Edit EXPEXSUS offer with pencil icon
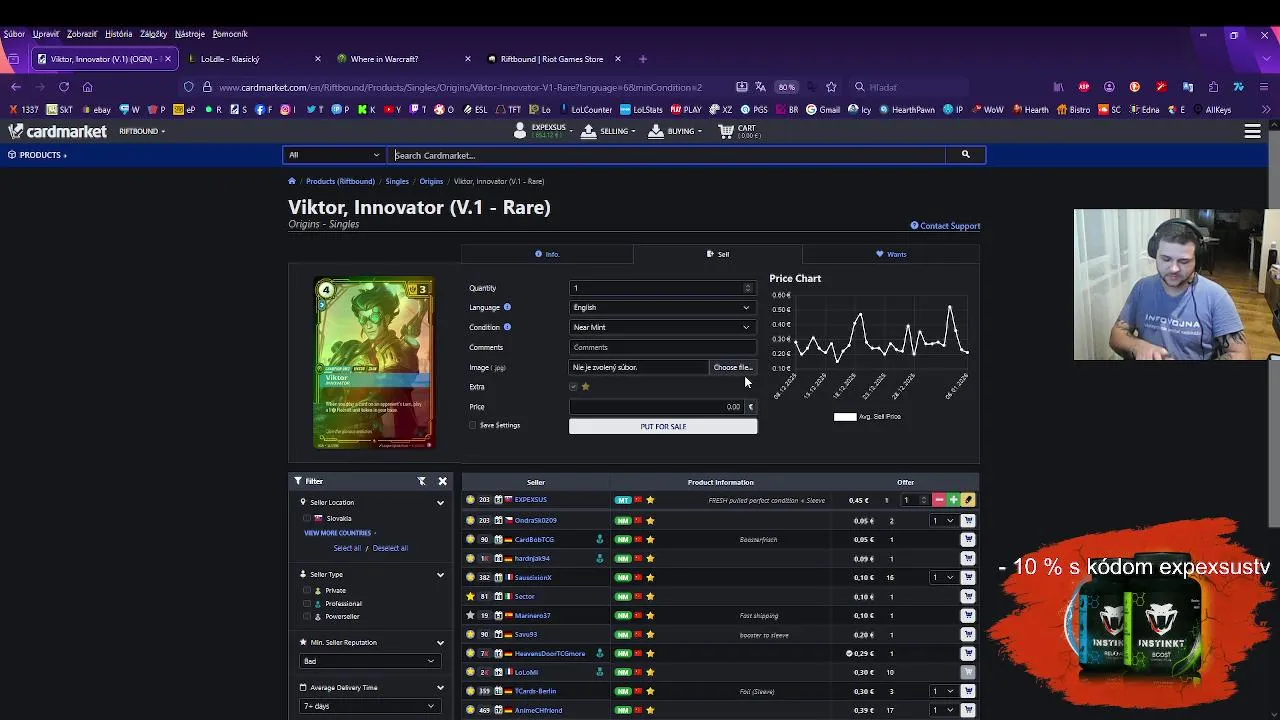Screen dimensions: 1280x720 tap(968, 500)
